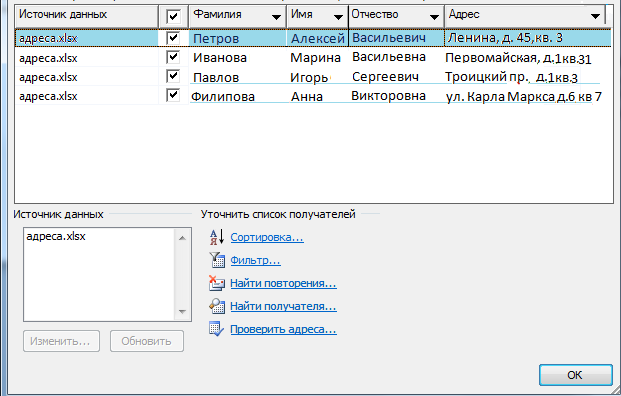Image resolution: width=621 pixels, height=396 pixels.
Task: Select the Филипова surname cell
Action: click(x=223, y=96)
